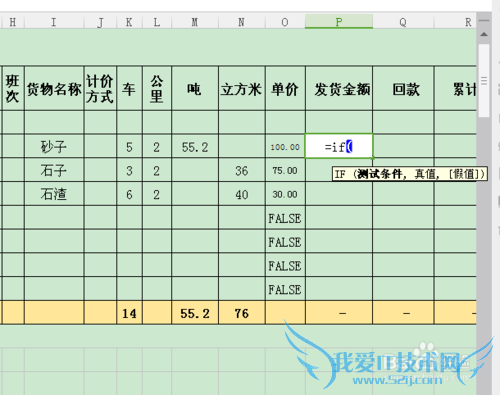Click the total row car count 14

(x=129, y=313)
